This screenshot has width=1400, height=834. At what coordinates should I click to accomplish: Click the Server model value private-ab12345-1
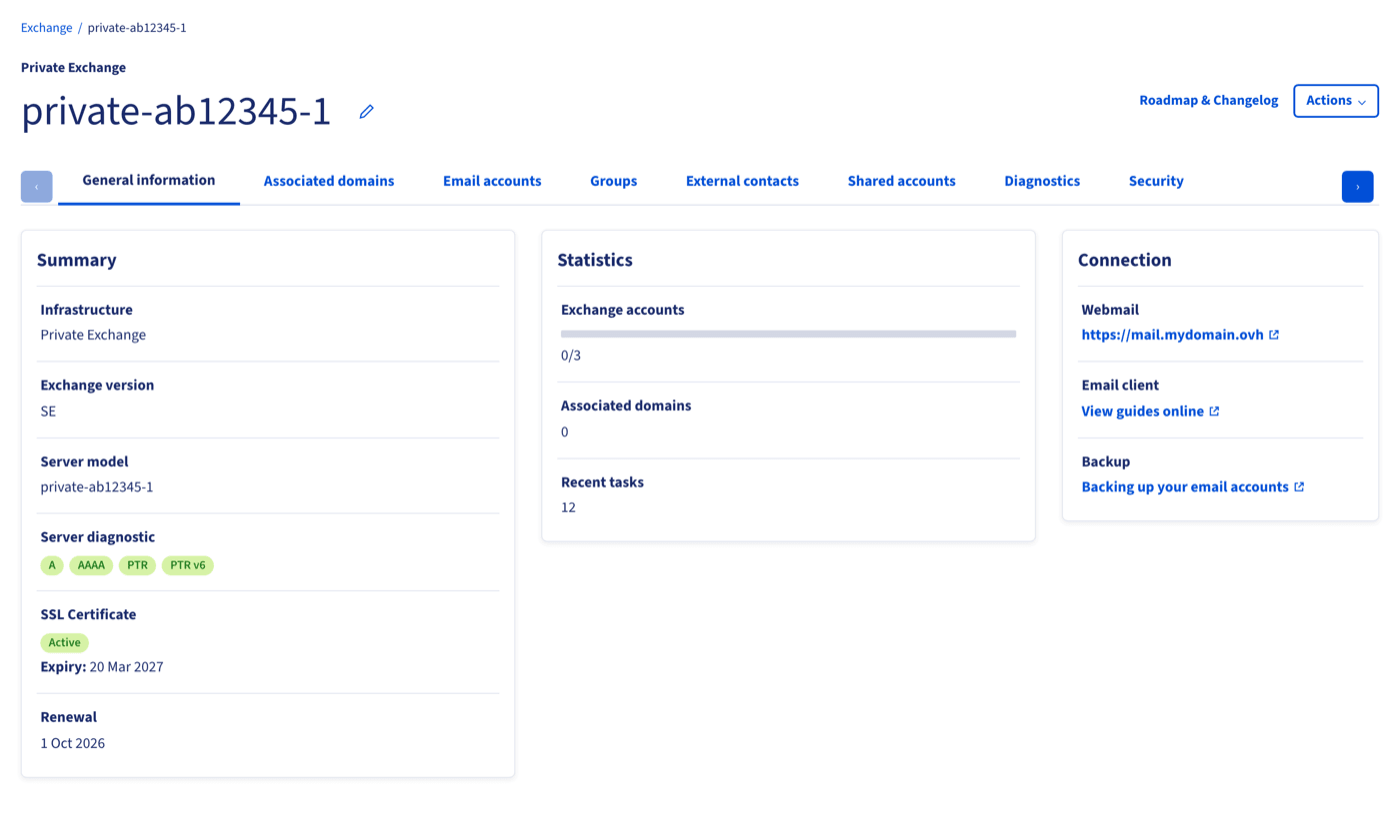coord(97,487)
